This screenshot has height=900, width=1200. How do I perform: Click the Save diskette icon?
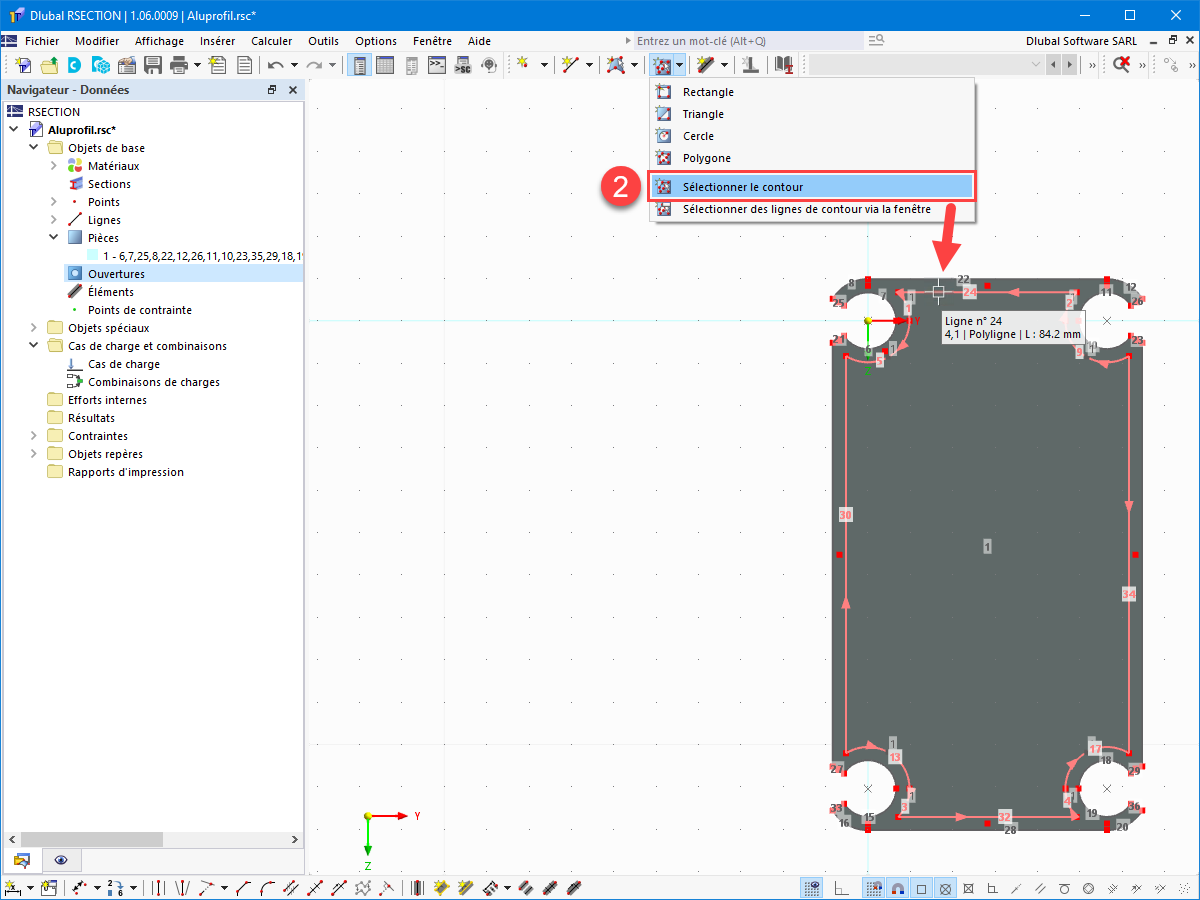[x=153, y=65]
